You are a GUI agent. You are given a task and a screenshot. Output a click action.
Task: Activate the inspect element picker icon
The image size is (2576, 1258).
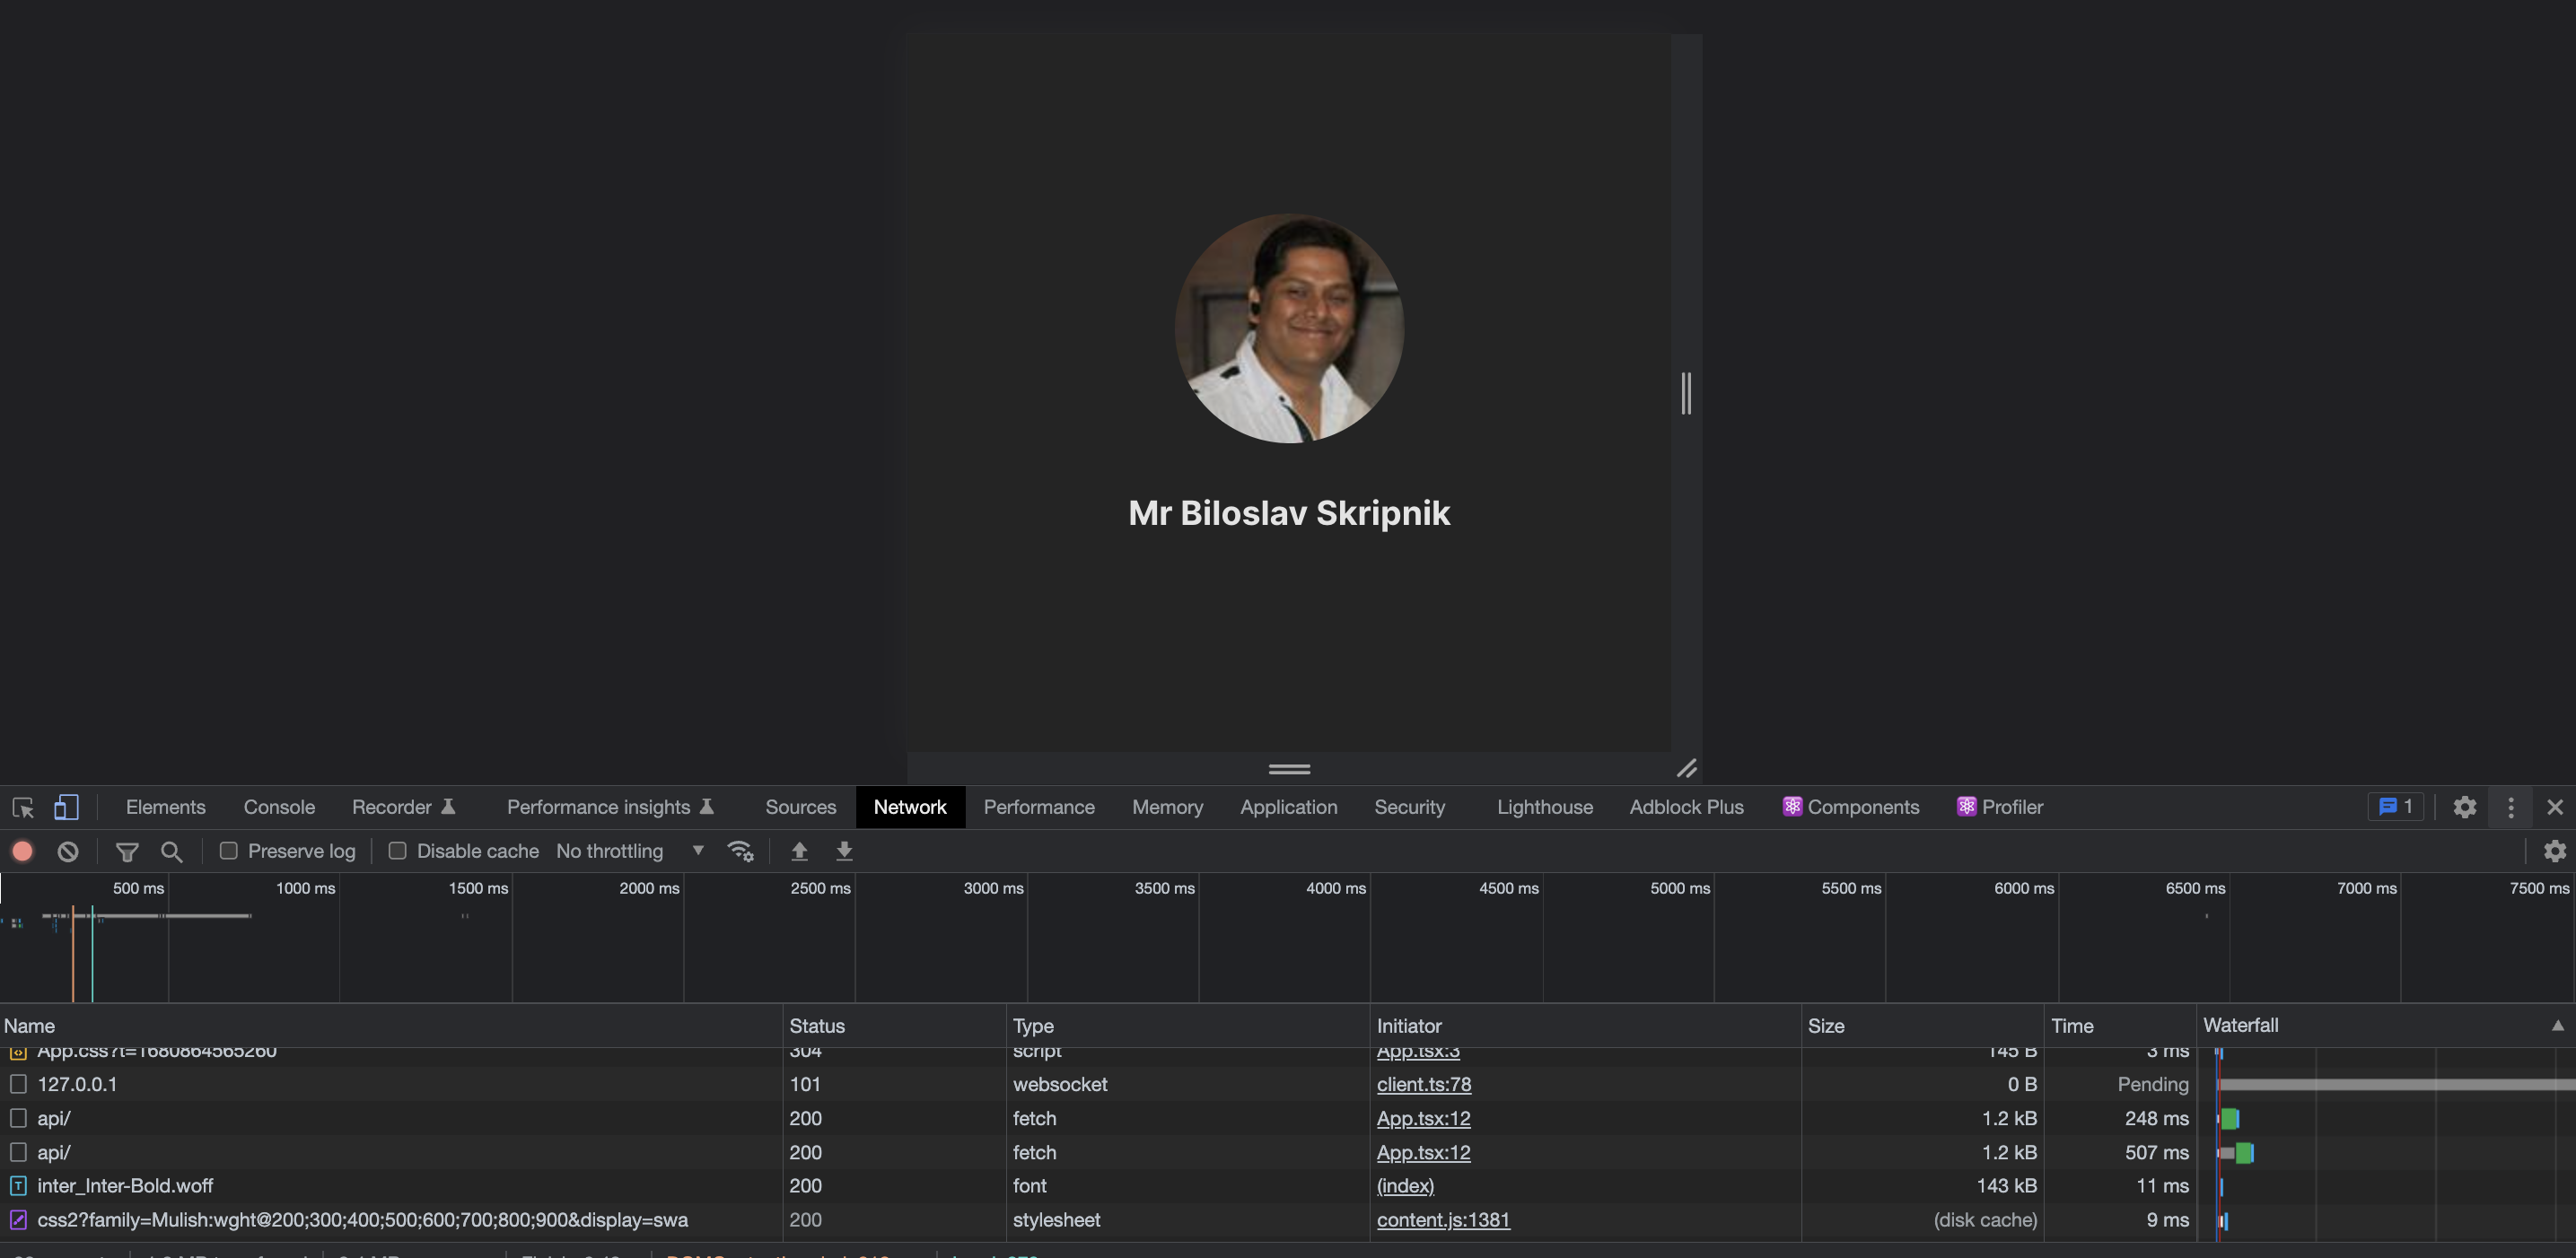coord(23,807)
